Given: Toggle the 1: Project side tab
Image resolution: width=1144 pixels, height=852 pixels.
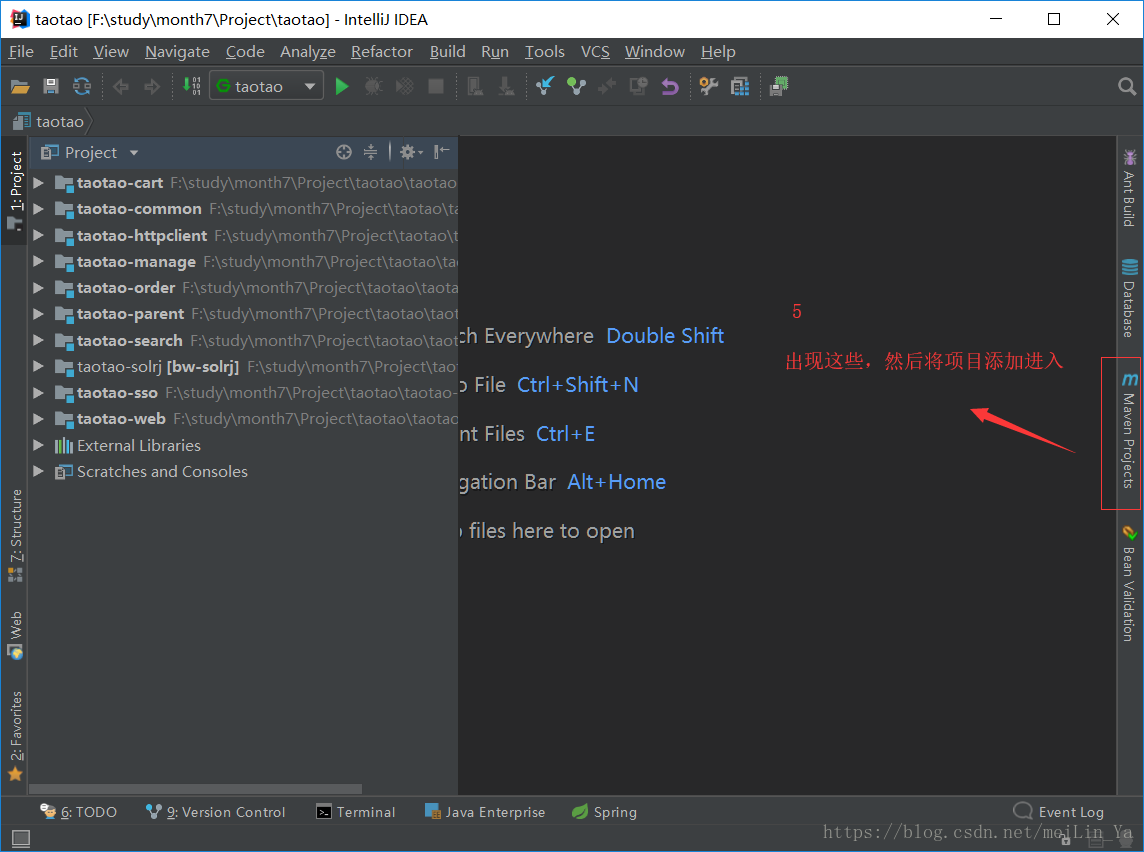Looking at the screenshot, I should point(15,190).
